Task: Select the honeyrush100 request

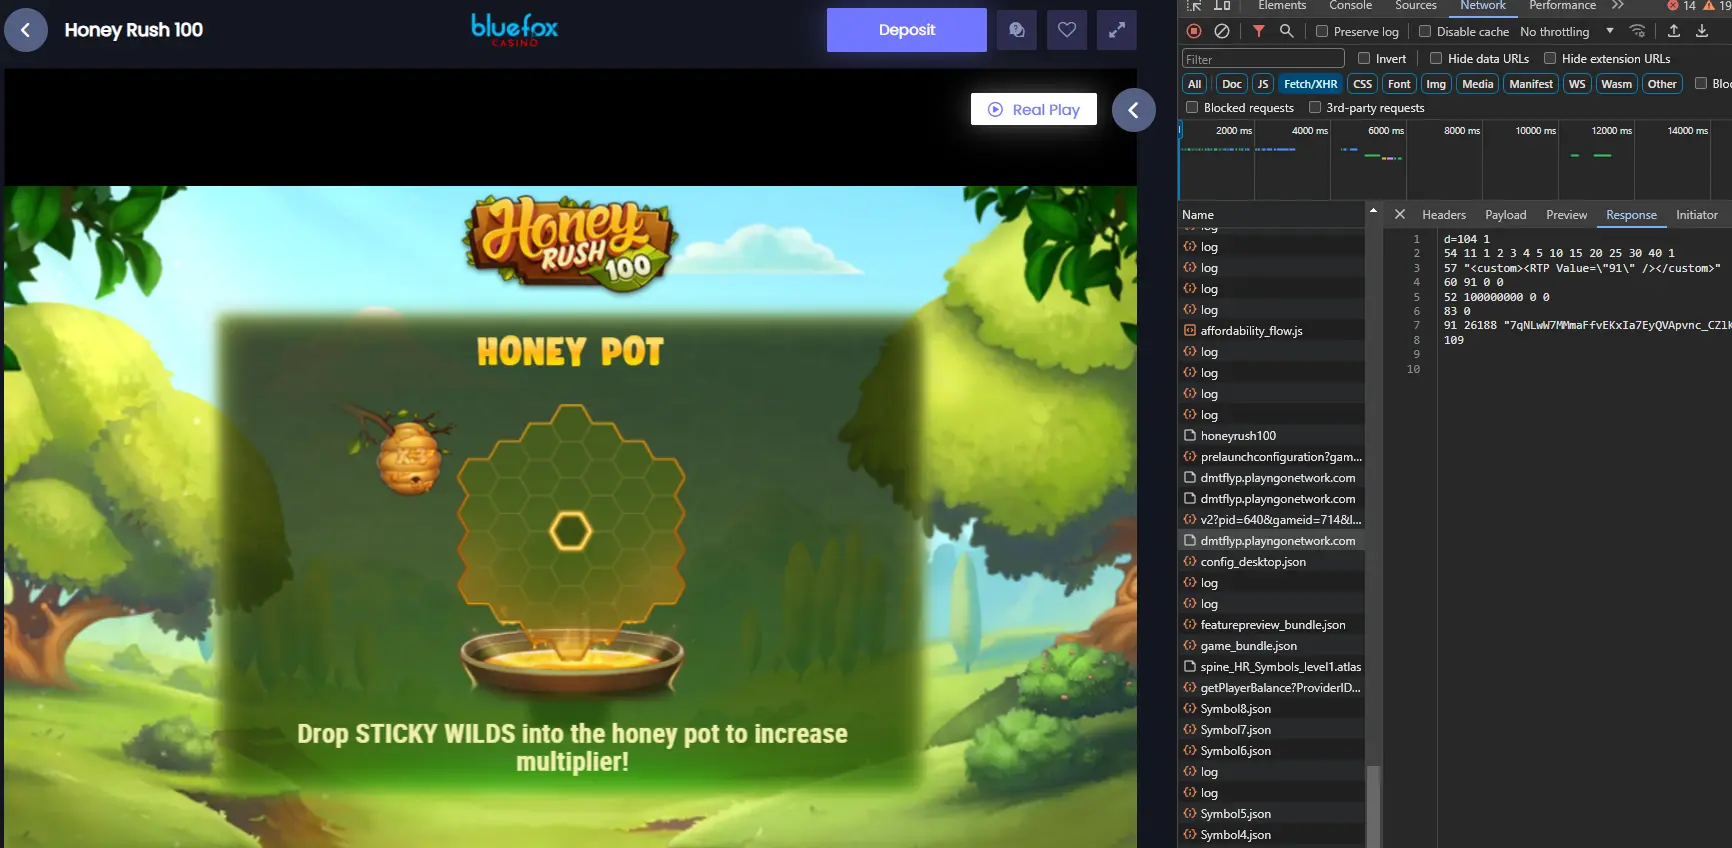Action: (x=1271, y=436)
